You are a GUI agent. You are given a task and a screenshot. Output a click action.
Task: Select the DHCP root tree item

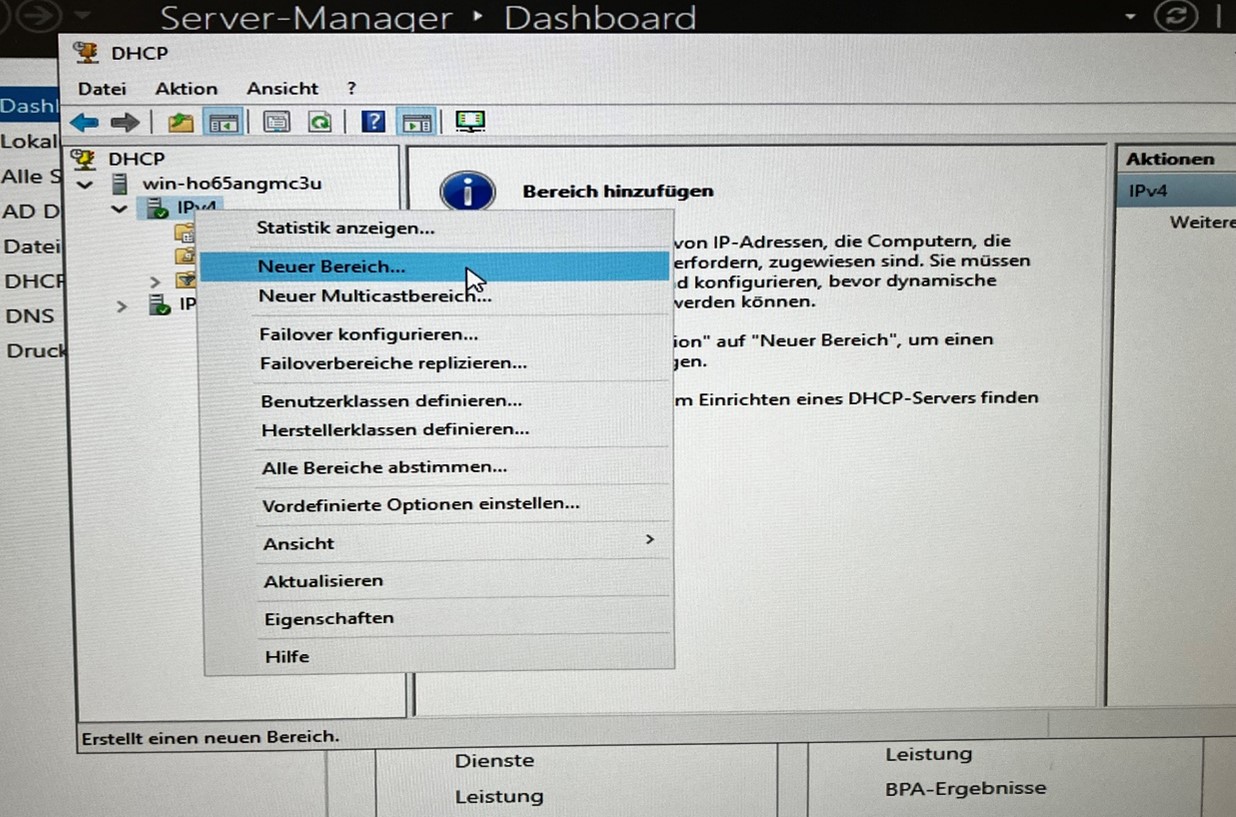pos(136,158)
